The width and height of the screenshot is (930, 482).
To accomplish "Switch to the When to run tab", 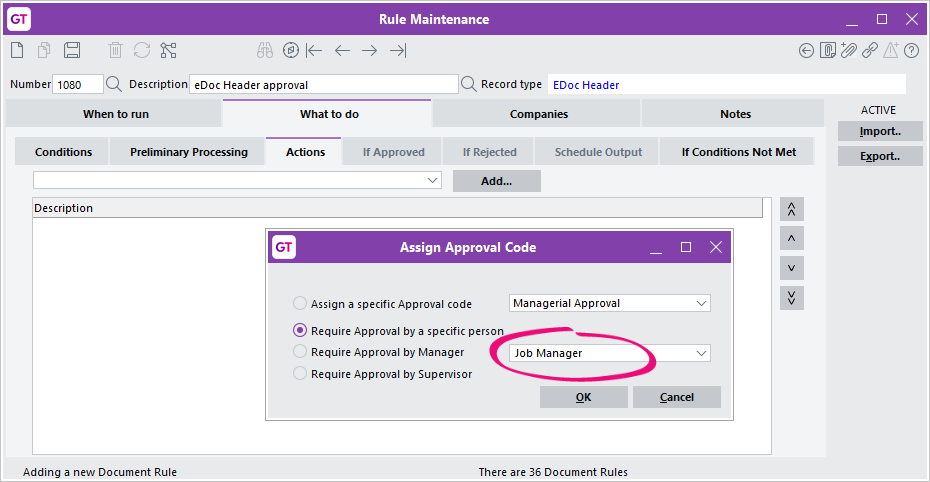I will (115, 114).
